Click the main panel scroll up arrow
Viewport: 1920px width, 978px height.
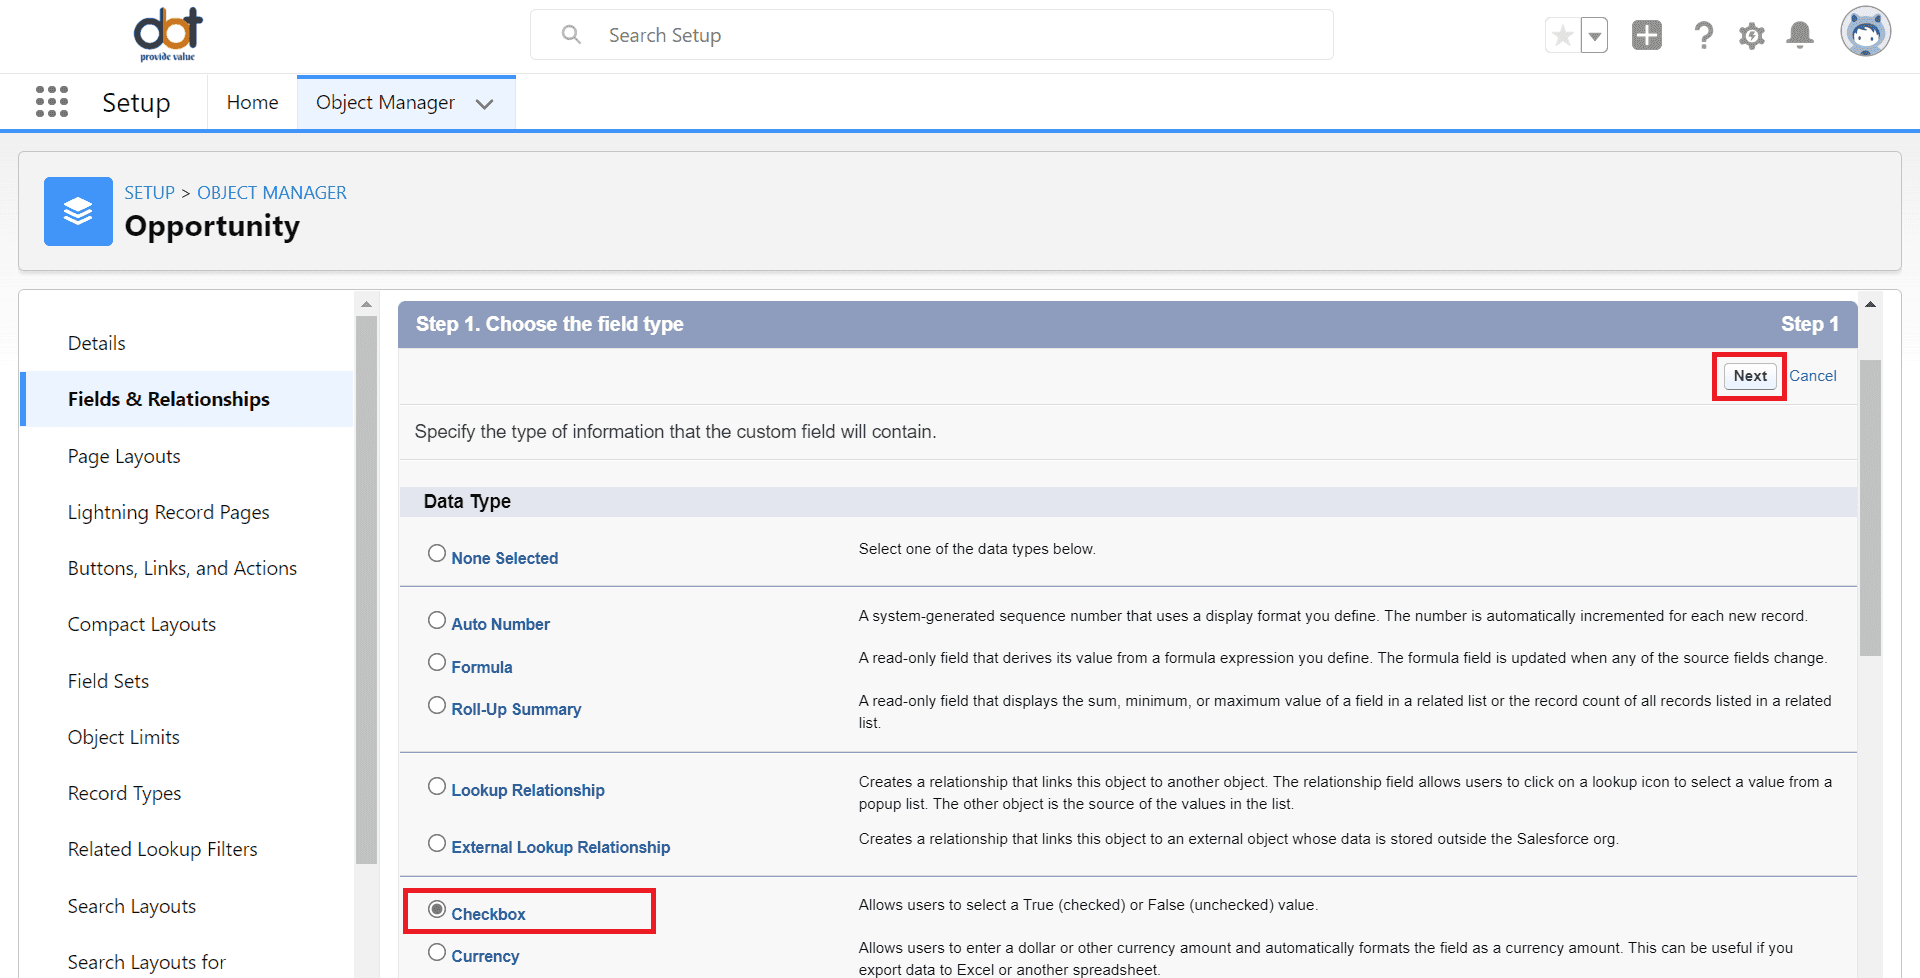[1870, 304]
